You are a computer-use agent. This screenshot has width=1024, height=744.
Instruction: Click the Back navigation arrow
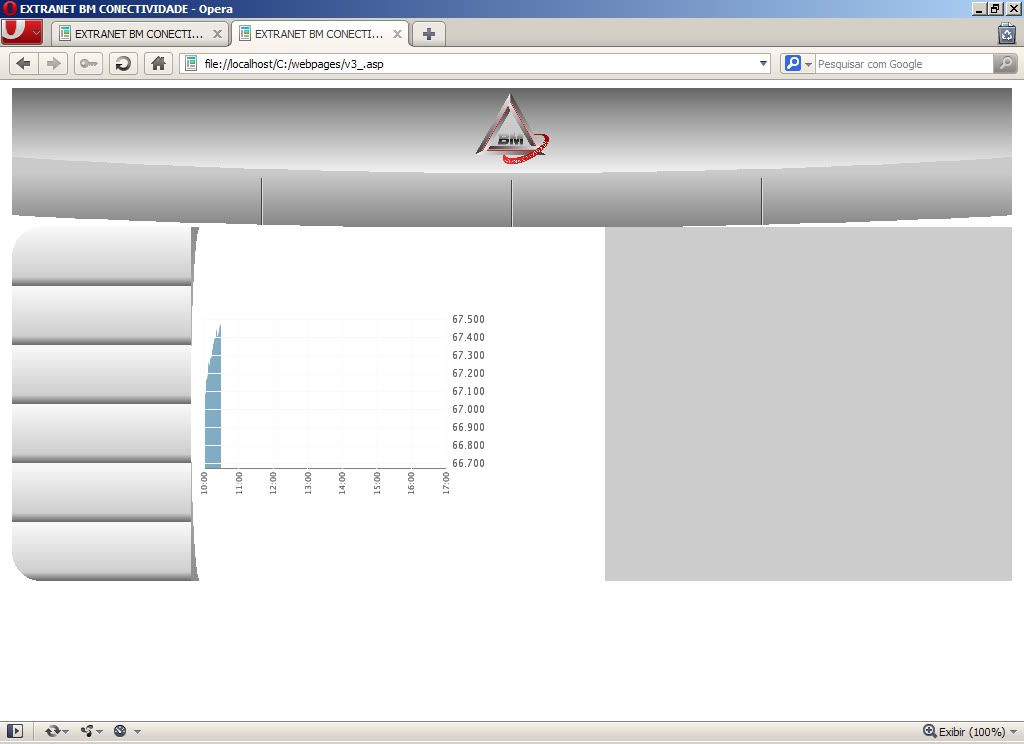point(24,64)
